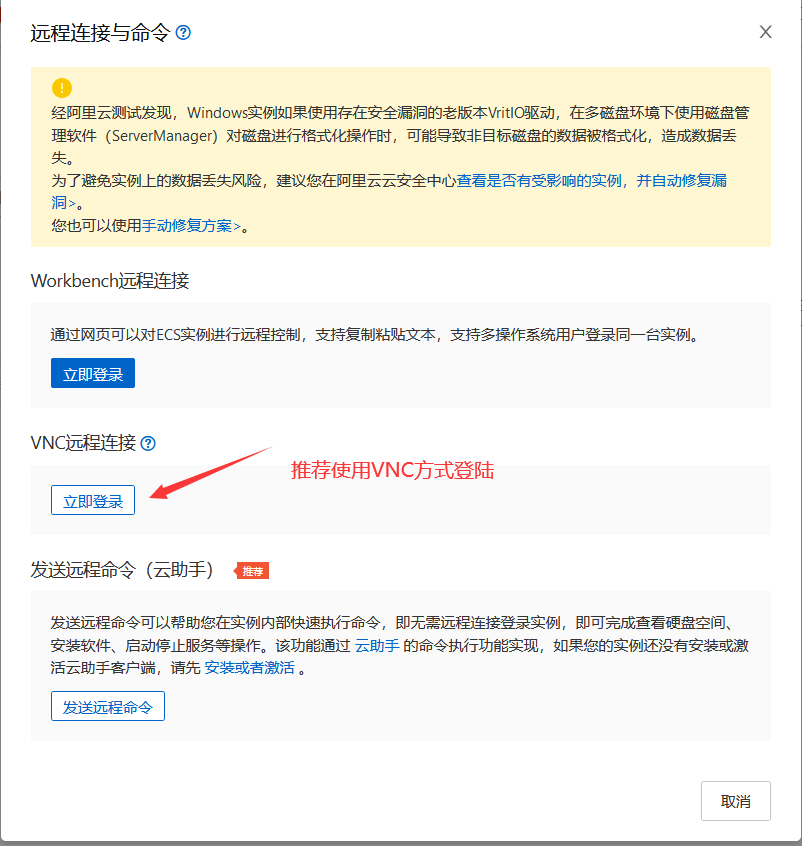Click the red 推荐 tag badge
Screen dimensions: 802x846
click(252, 571)
